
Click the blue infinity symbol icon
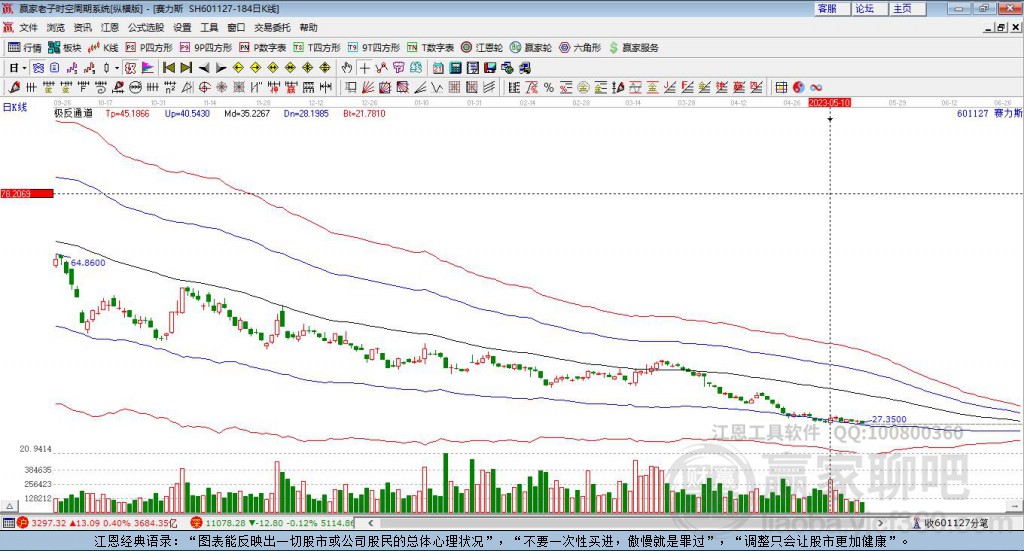(816, 87)
